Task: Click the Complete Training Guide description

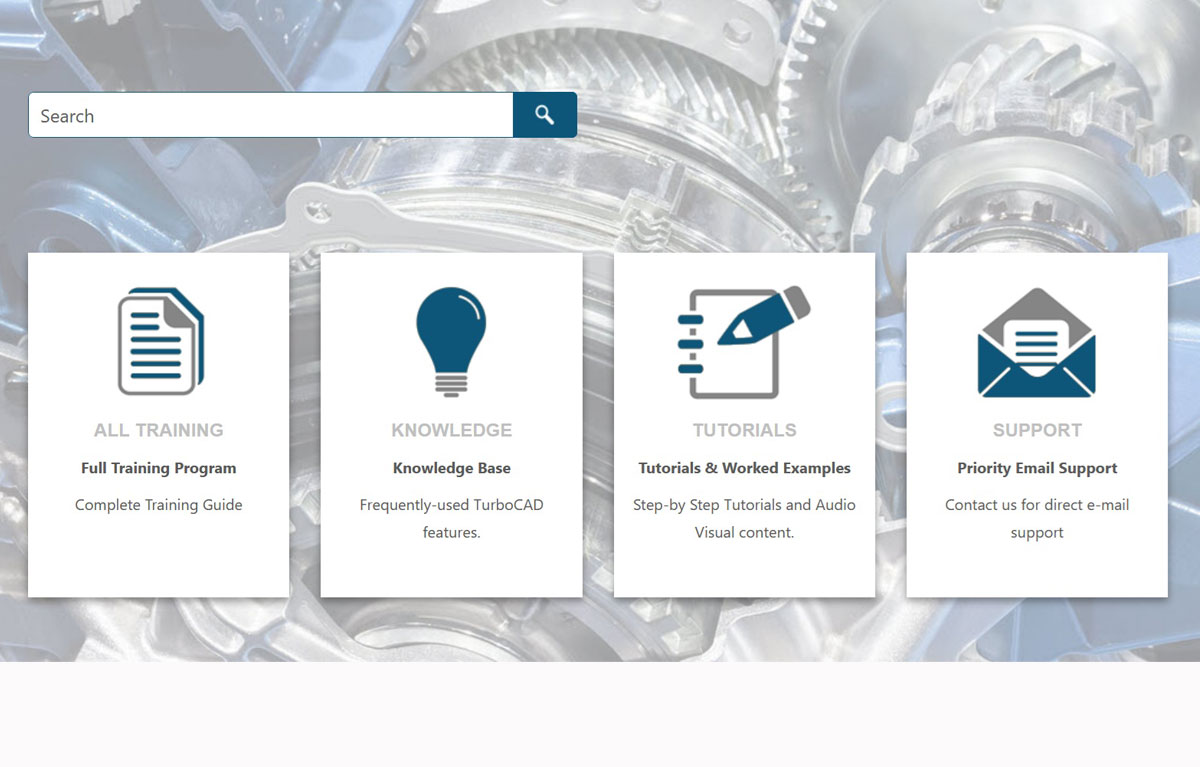Action: (159, 505)
